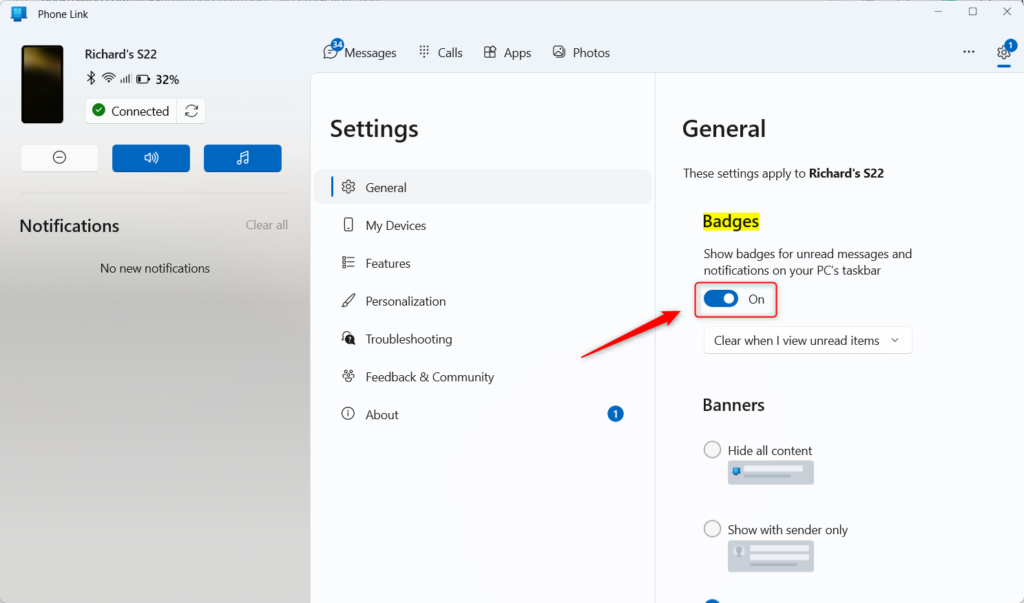The height and width of the screenshot is (603, 1024).
Task: Click the Bluetooth status icon
Action: pos(91,78)
